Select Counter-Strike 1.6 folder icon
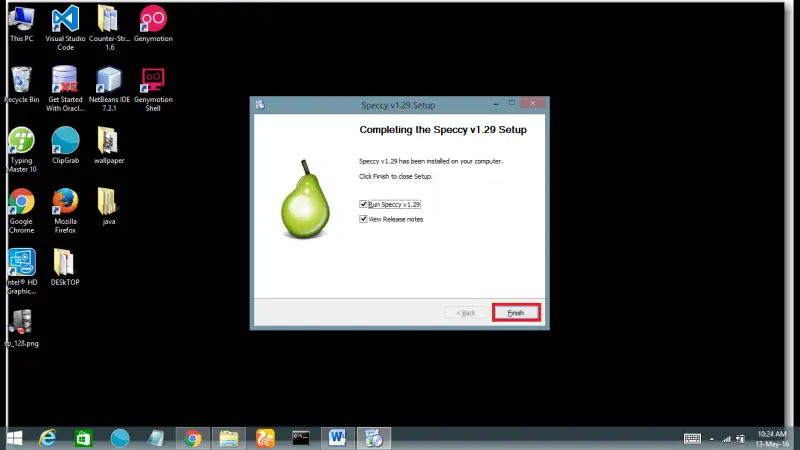 (x=109, y=28)
